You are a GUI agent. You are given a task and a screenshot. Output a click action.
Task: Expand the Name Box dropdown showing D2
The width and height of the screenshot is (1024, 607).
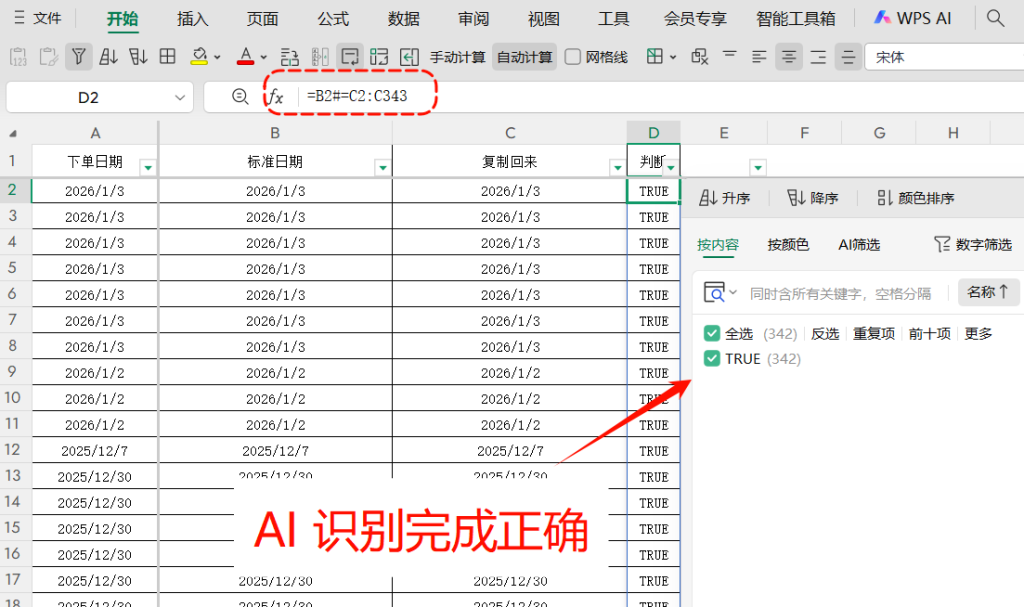pyautogui.click(x=180, y=97)
